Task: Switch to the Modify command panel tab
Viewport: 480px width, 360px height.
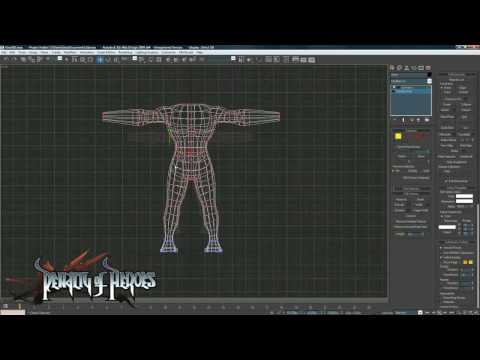Action: click(x=400, y=68)
